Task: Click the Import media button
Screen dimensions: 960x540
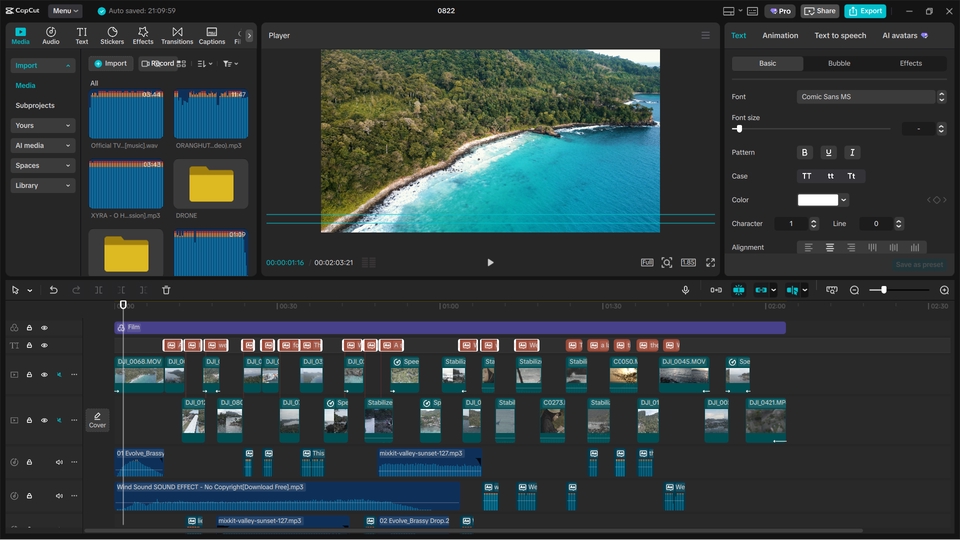Action: click(x=111, y=64)
